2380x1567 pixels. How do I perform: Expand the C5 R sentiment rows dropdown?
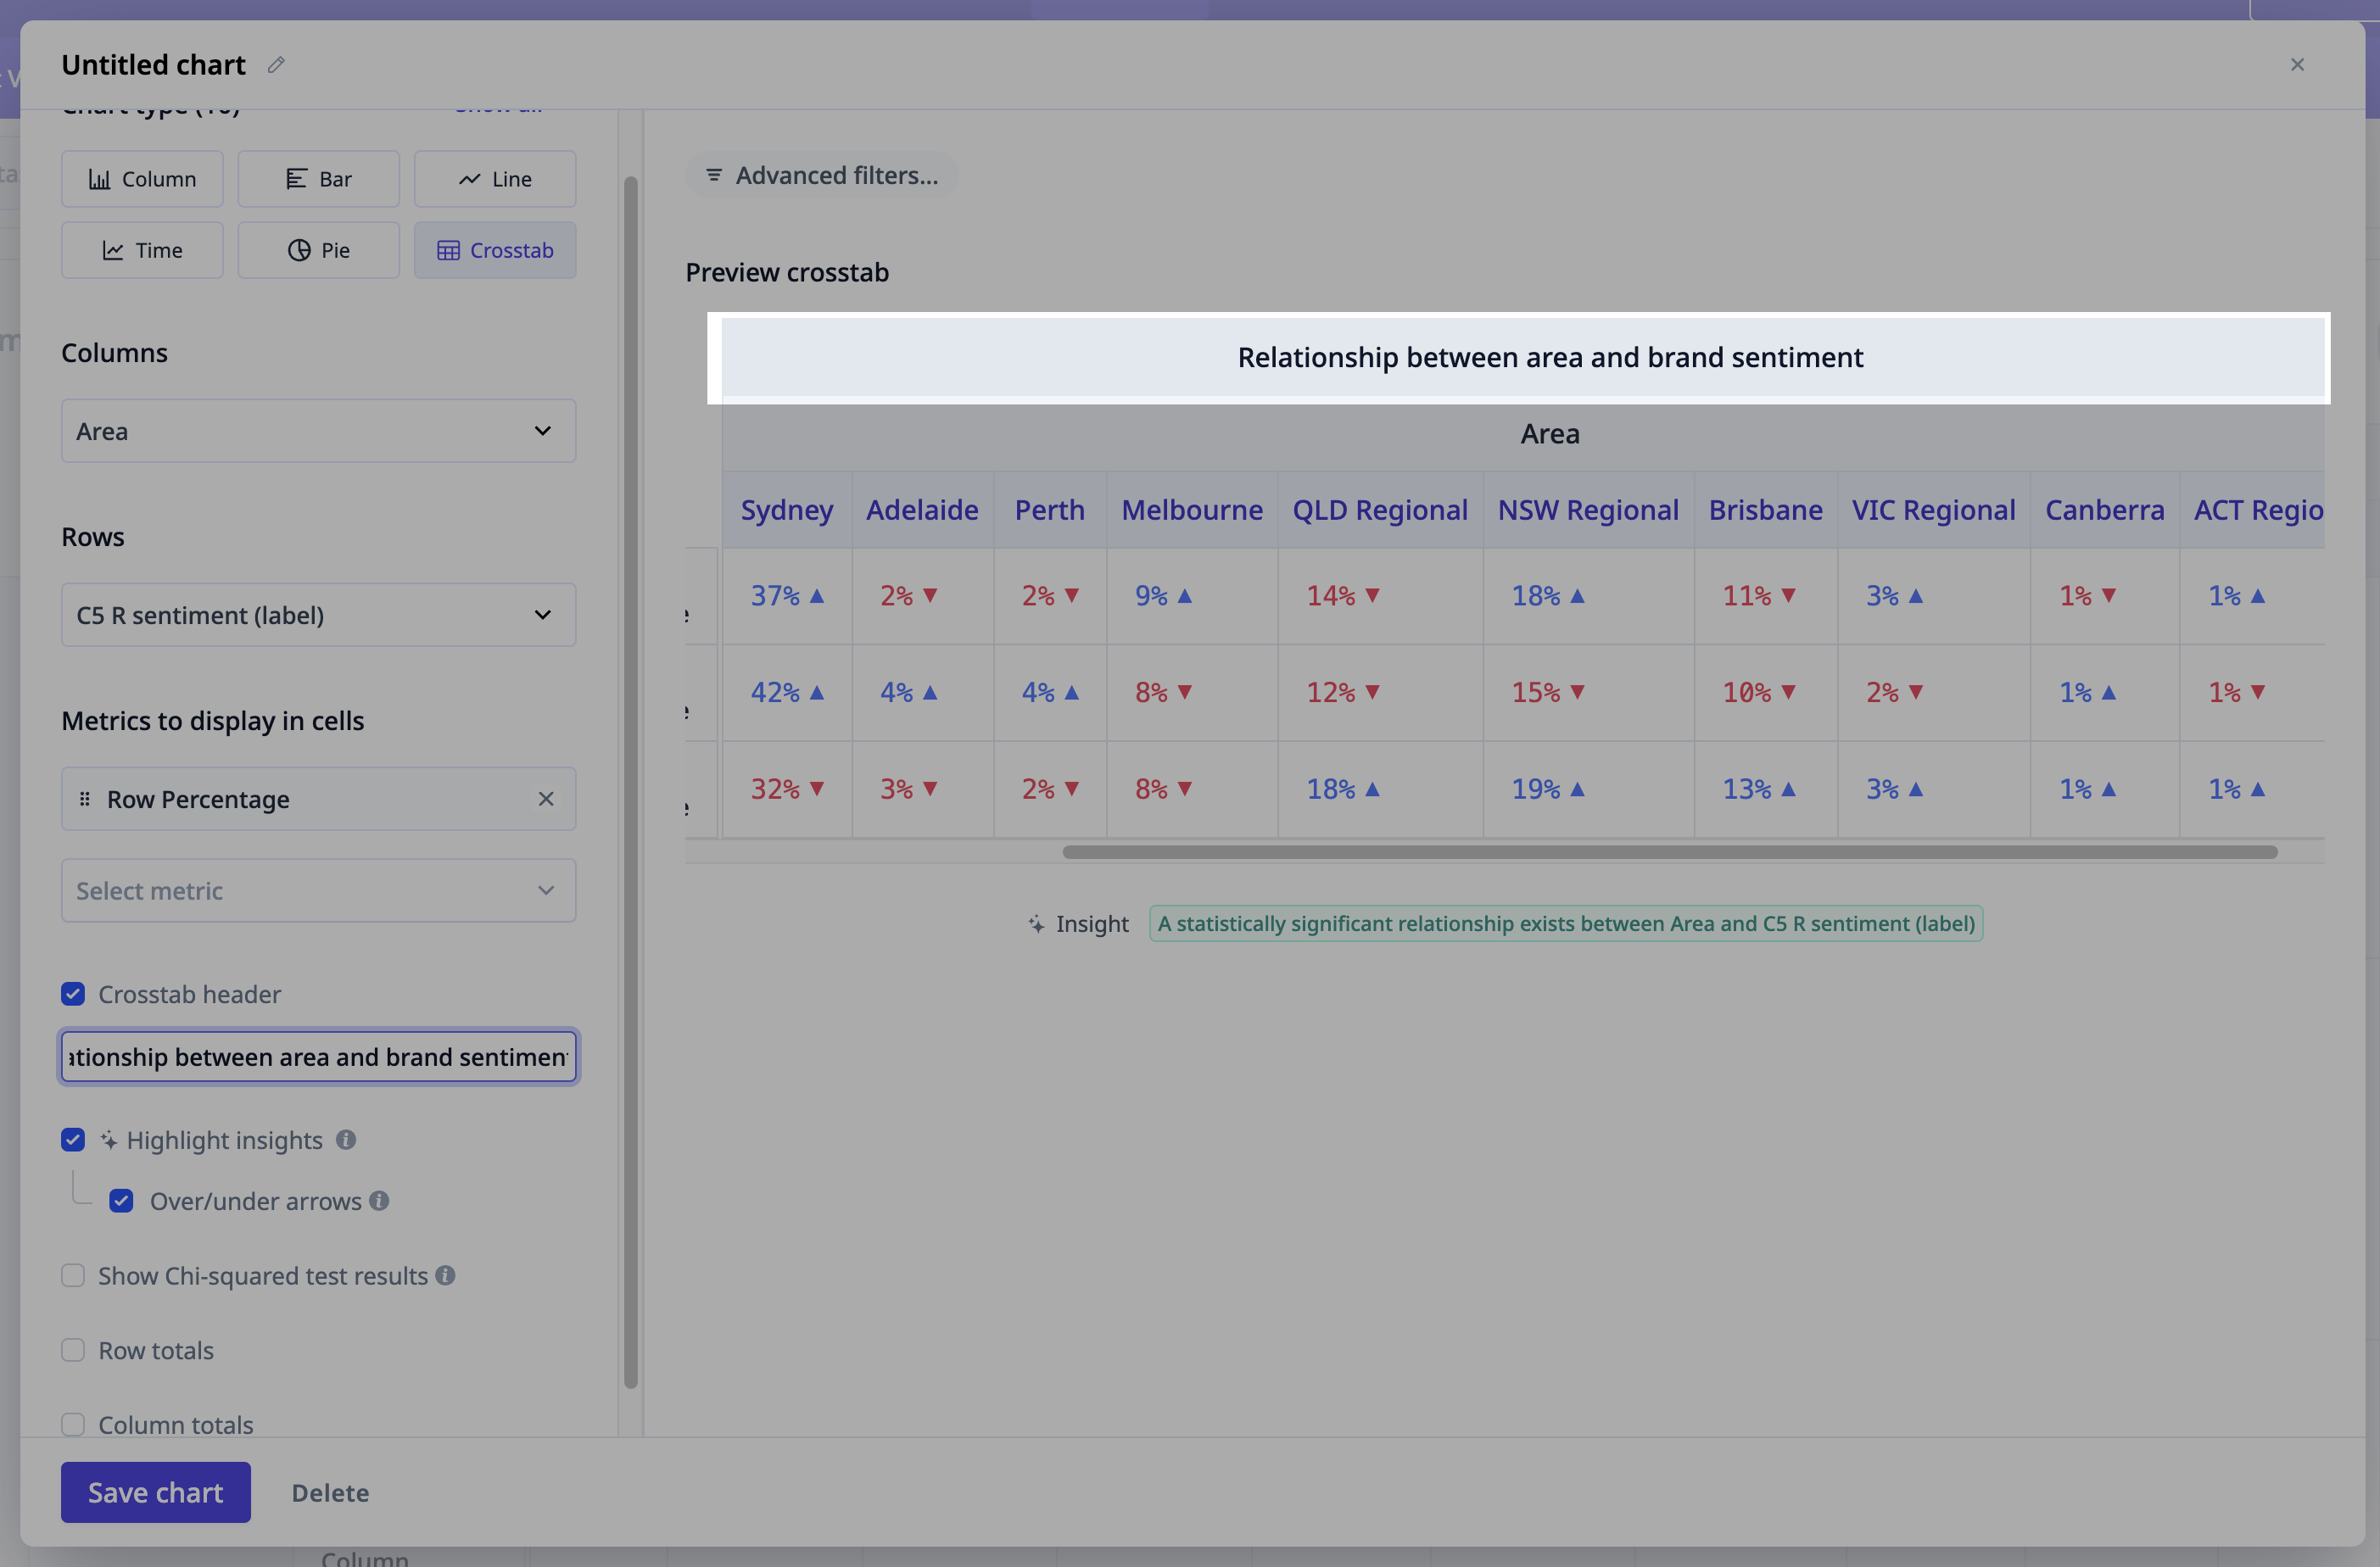pos(318,615)
